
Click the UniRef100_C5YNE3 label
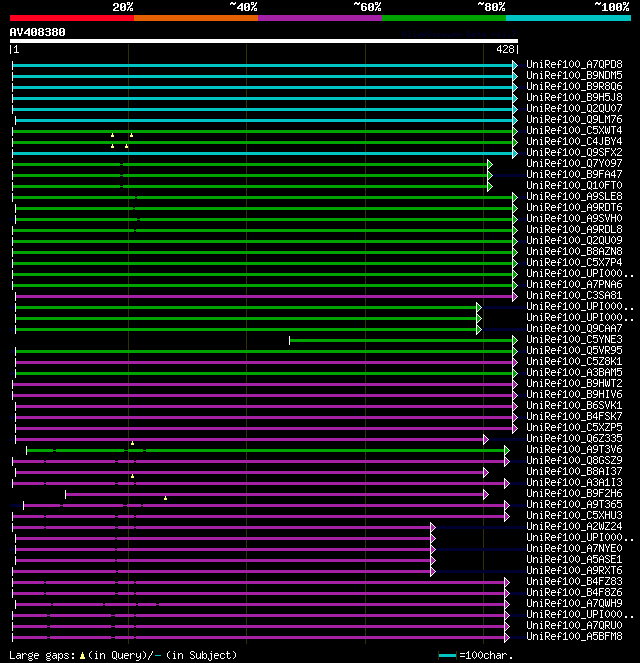(574, 340)
